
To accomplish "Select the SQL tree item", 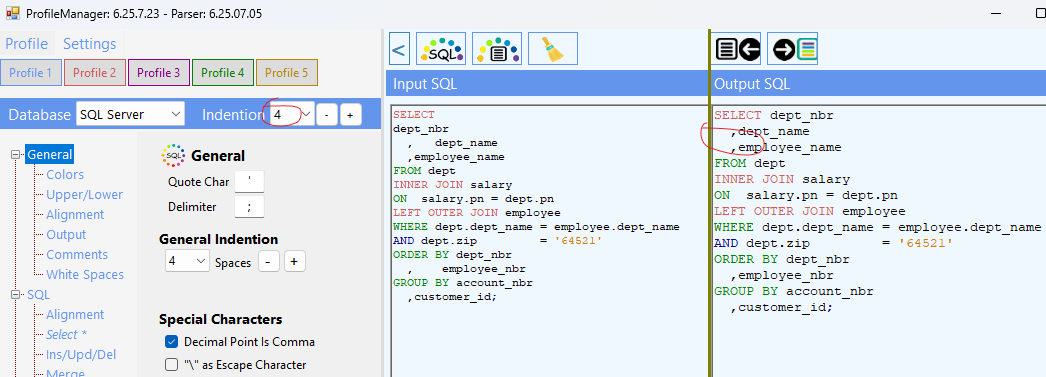I will click(x=39, y=295).
